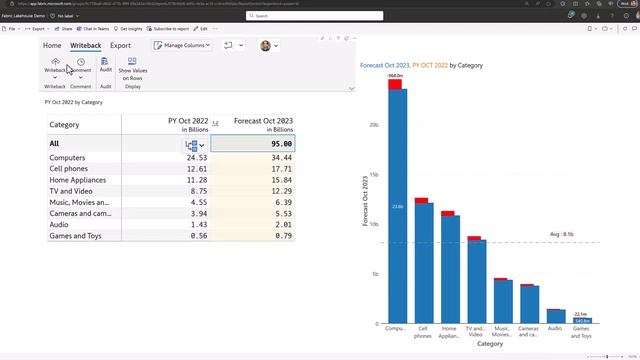The width and height of the screenshot is (640, 360).
Task: Switch to the Home ribbon tab
Action: point(52,45)
